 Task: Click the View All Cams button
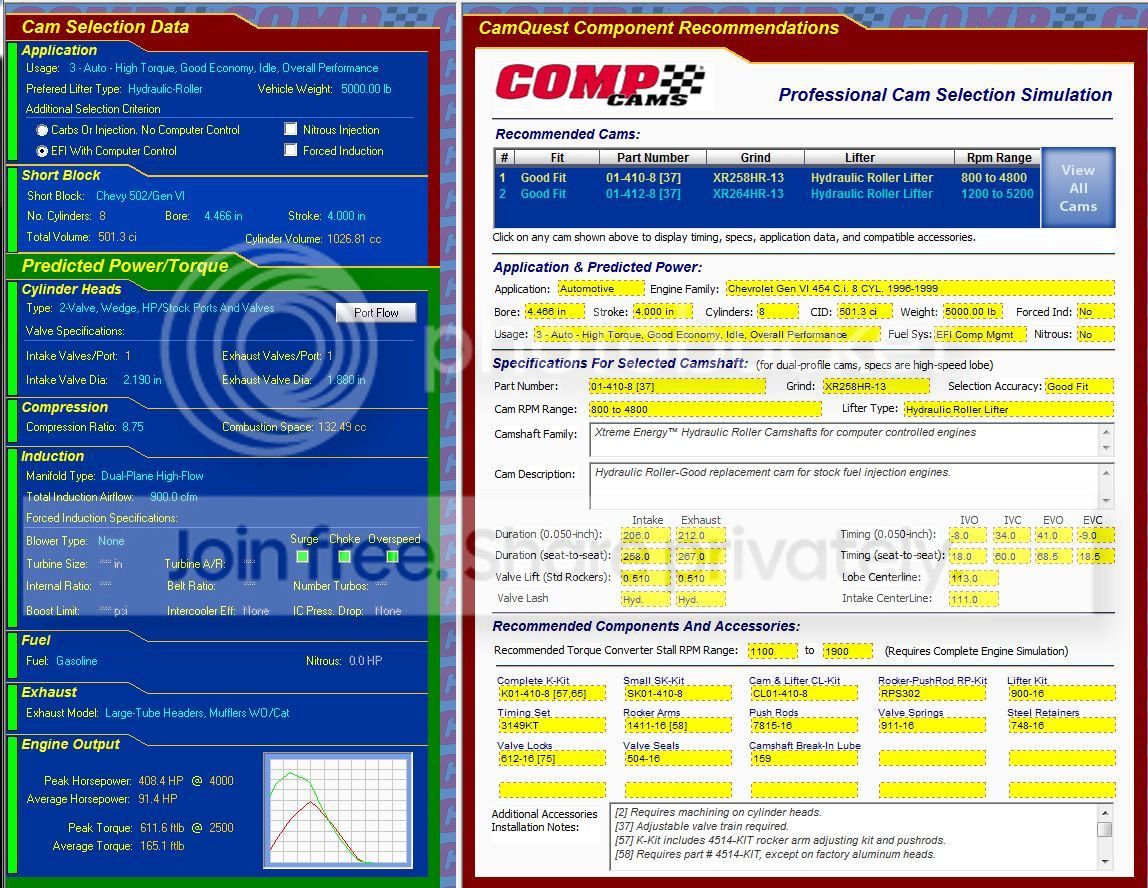pyautogui.click(x=1078, y=188)
